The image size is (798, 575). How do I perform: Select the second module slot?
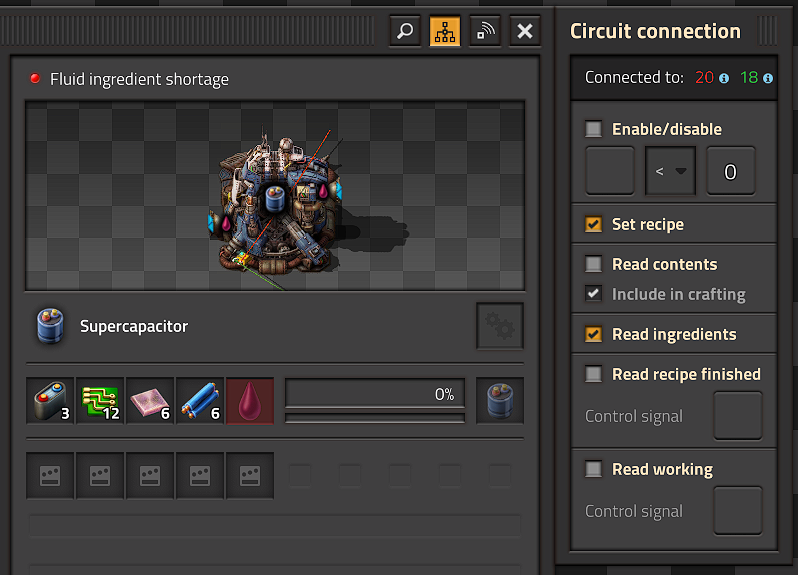pos(100,476)
